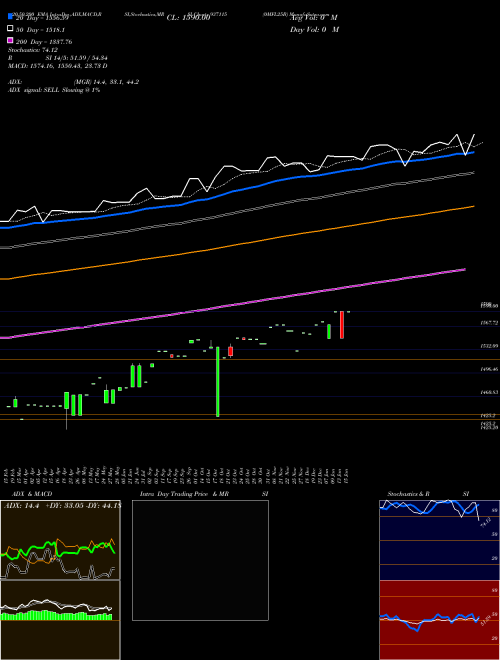The width and height of the screenshot is (500, 660).
Task: Click the RSI 14/5 values line
Action: pos(58,58)
